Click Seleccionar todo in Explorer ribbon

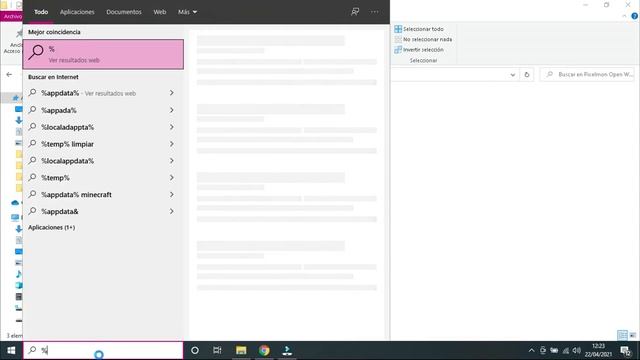click(419, 29)
